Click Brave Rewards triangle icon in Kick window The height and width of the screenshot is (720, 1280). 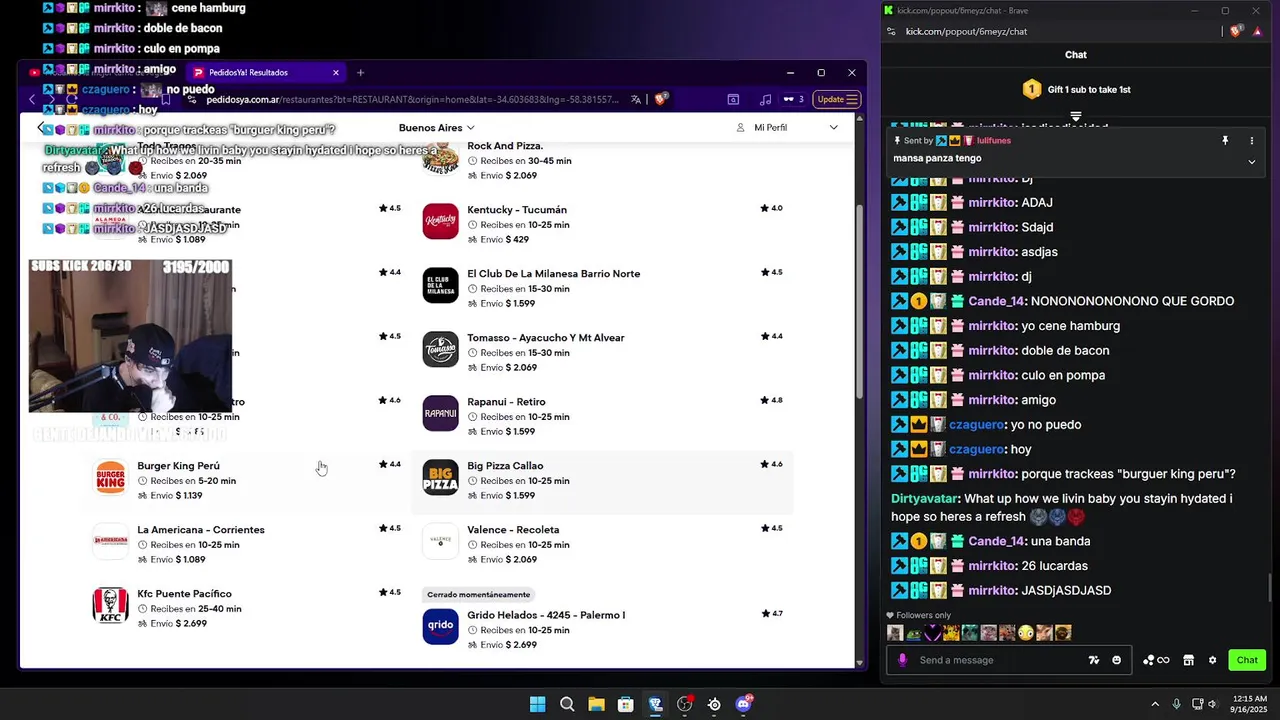(1257, 32)
